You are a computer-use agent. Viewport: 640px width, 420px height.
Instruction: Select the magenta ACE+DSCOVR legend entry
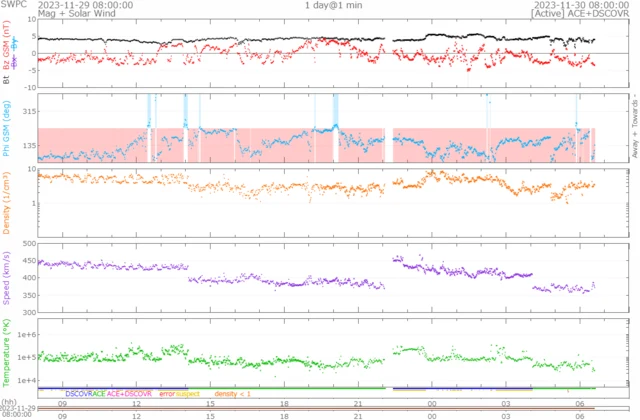pyautogui.click(x=129, y=394)
